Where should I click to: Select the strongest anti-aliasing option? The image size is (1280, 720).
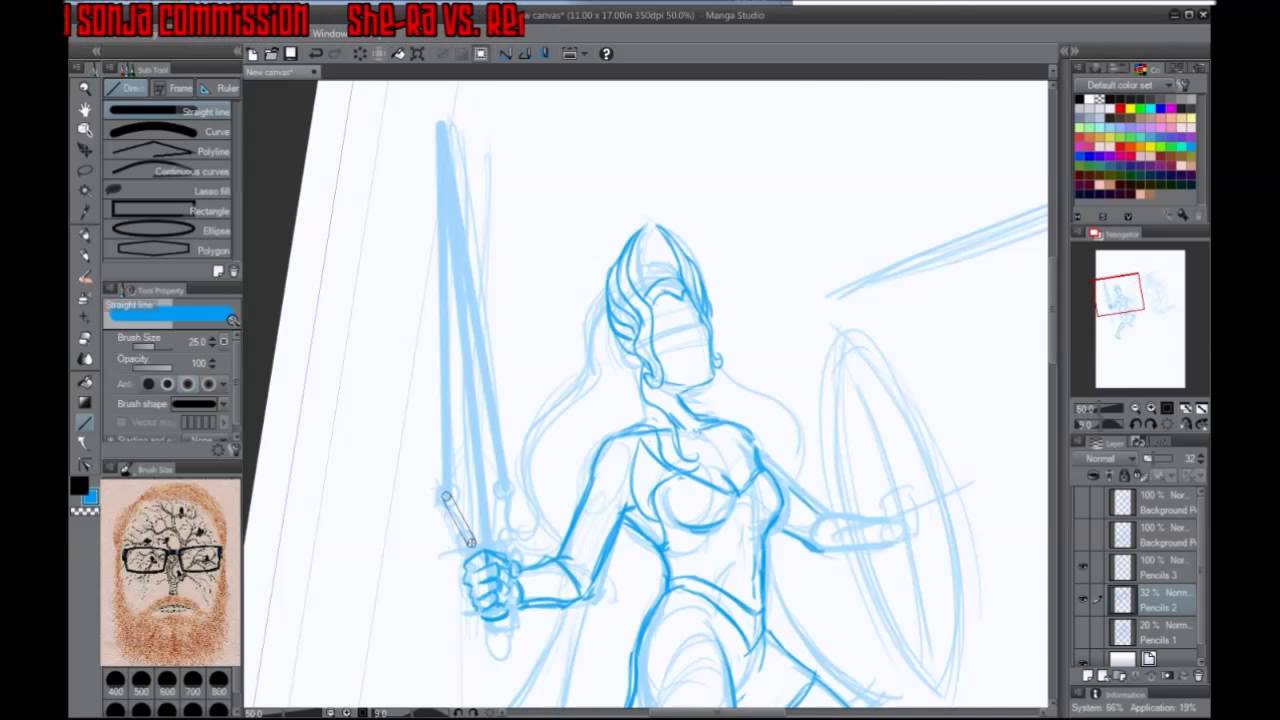[x=208, y=384]
